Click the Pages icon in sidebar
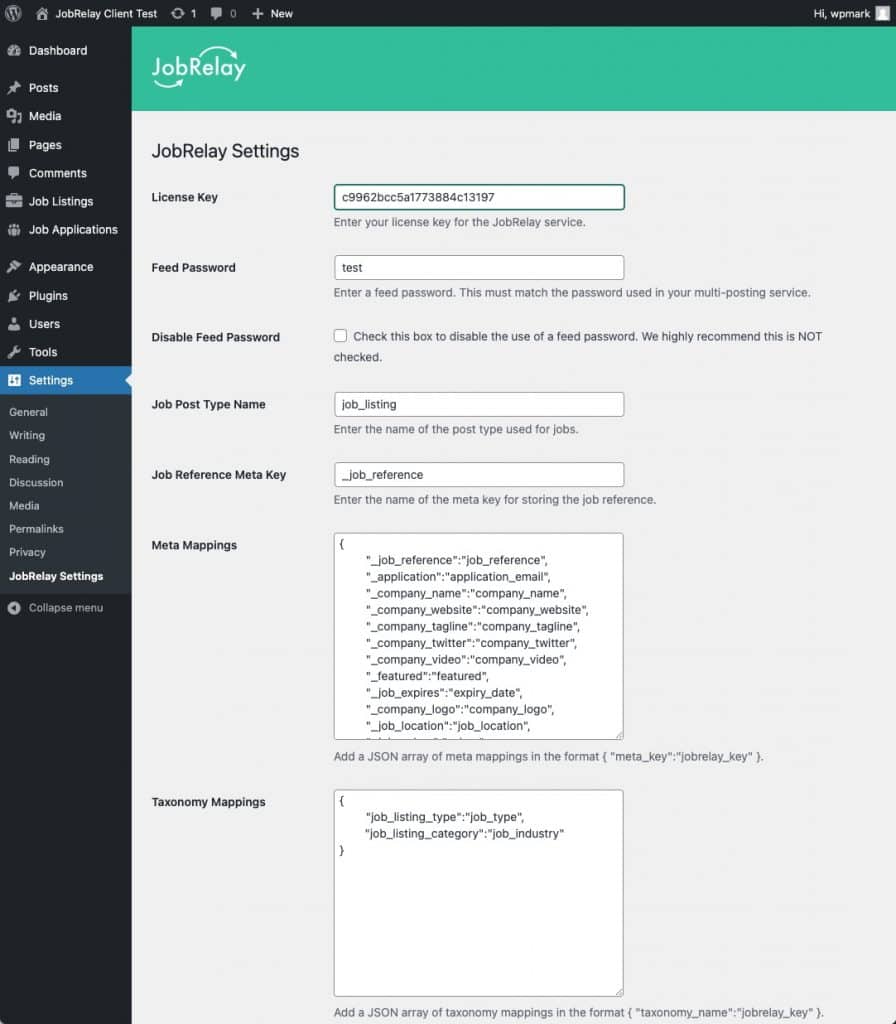This screenshot has width=896, height=1024. coord(14,145)
